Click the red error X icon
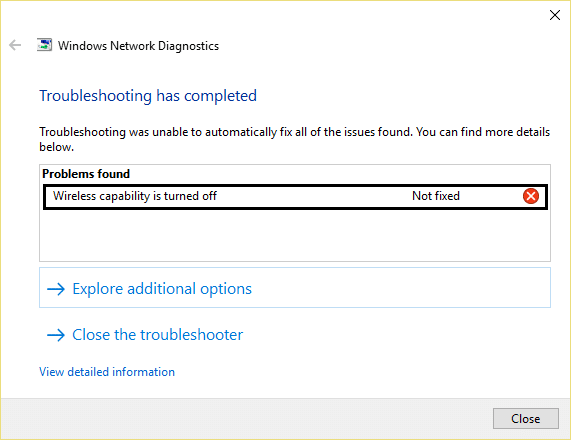The width and height of the screenshot is (571, 440). coord(531,196)
